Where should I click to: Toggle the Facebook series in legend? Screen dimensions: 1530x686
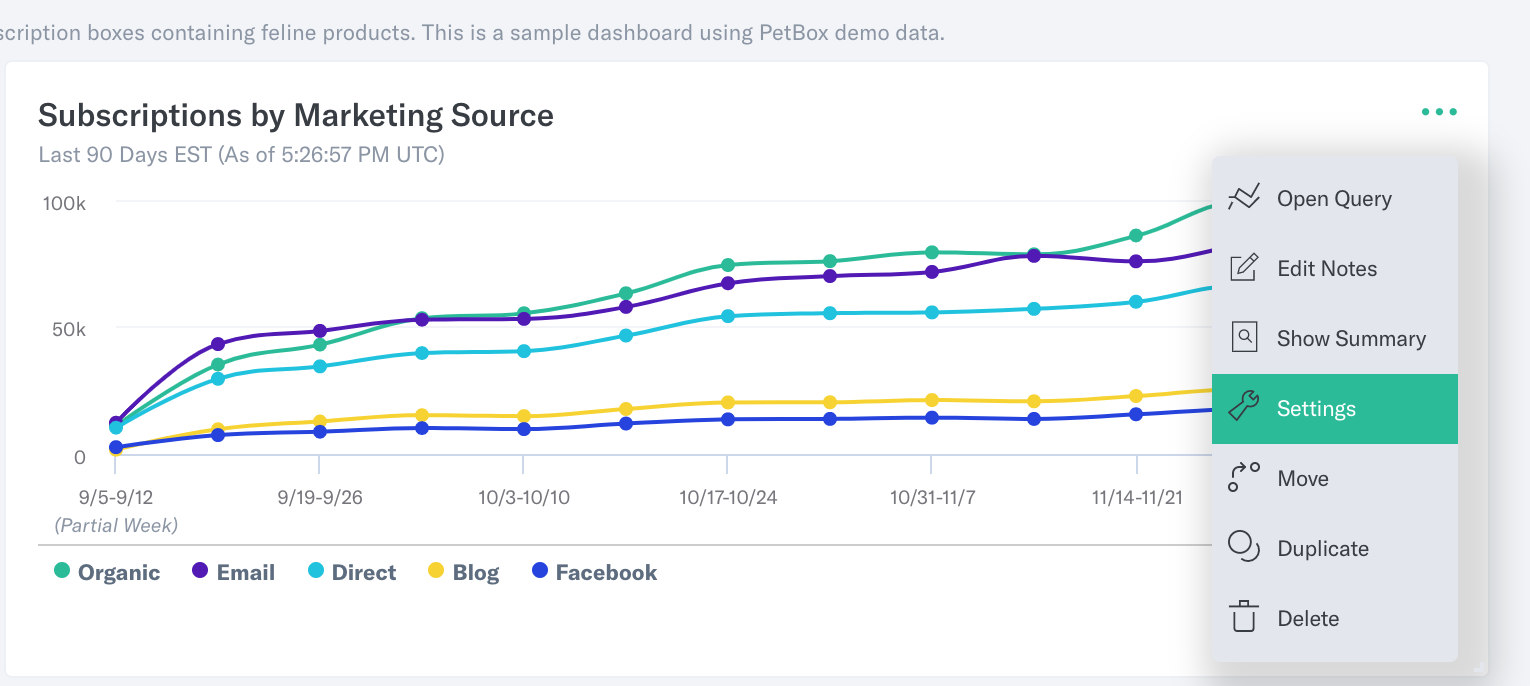tap(594, 572)
